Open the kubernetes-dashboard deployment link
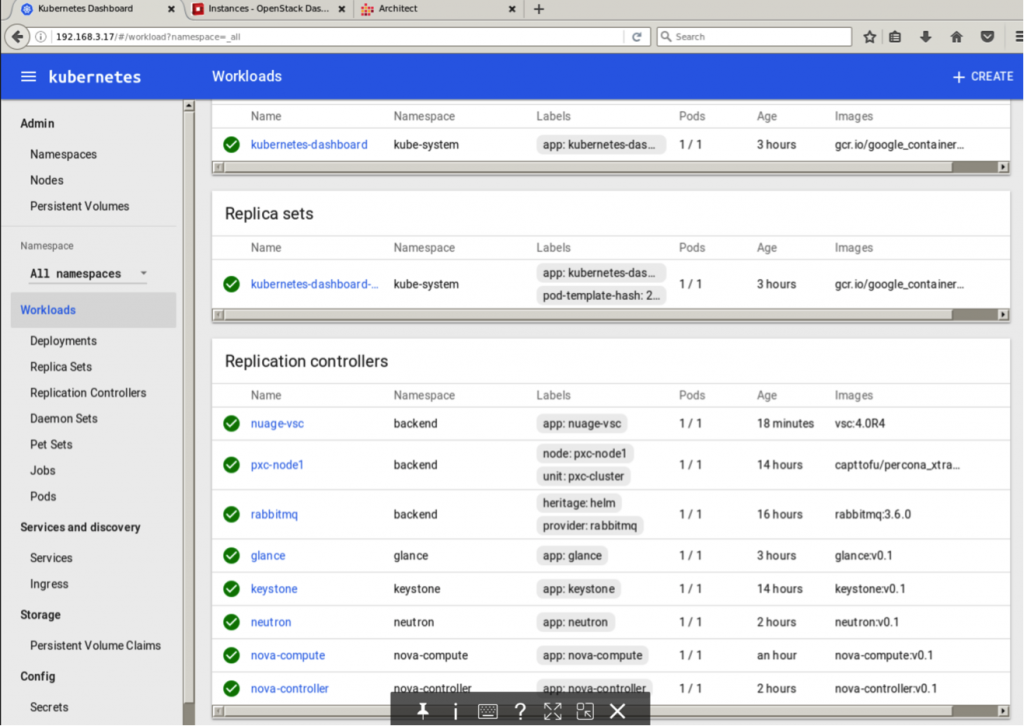 click(x=309, y=144)
